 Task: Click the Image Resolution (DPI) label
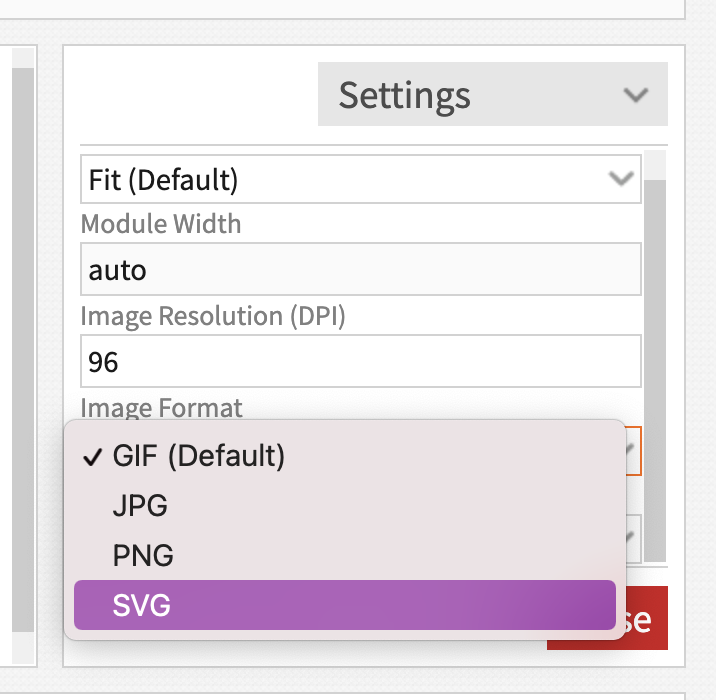212,316
